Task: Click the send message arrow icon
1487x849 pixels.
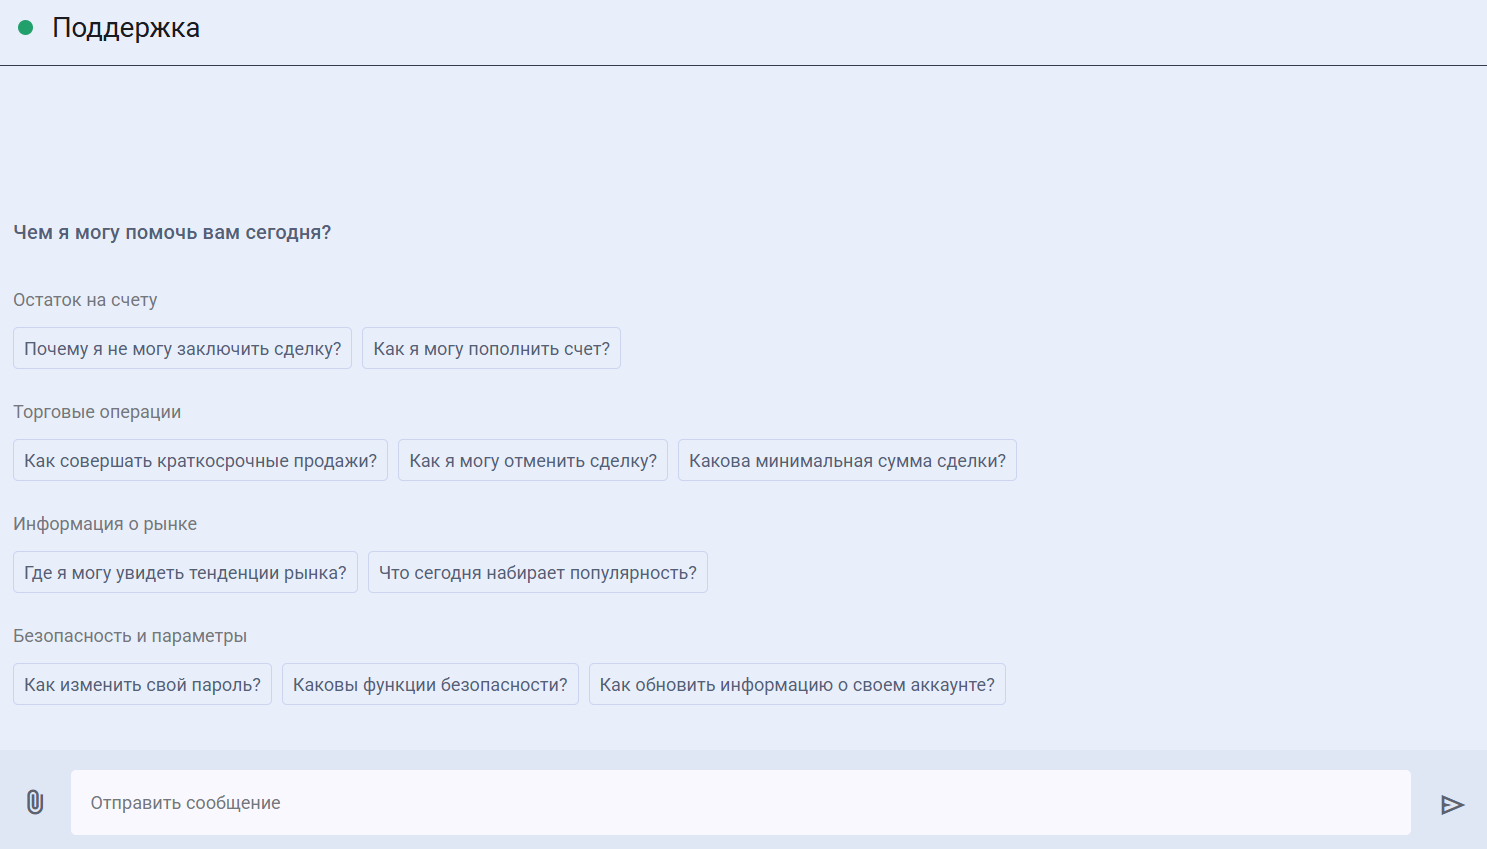Action: click(1452, 804)
